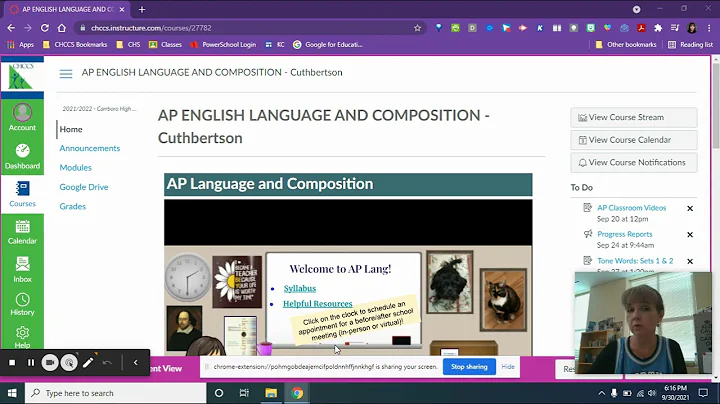Click the Windows taskbar search box
This screenshot has height=404, width=720.
(115, 393)
